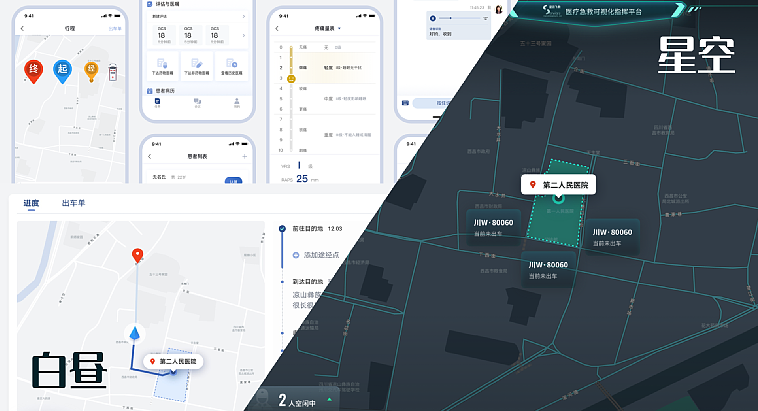758x411 pixels.
Task: Open the third GCS 18 score card
Action: tap(215, 35)
